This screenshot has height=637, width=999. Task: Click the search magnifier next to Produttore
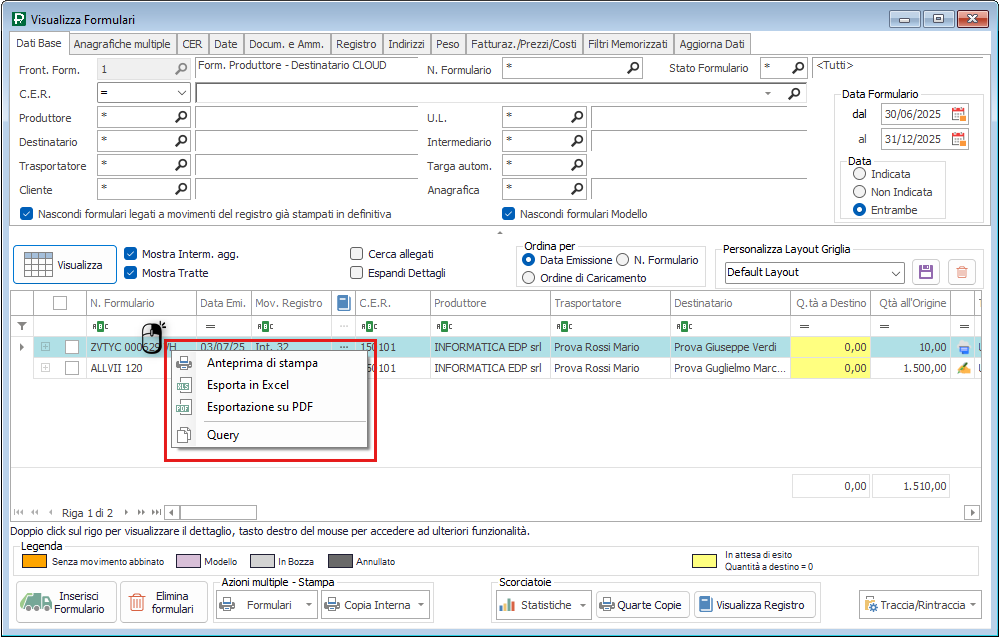(181, 117)
